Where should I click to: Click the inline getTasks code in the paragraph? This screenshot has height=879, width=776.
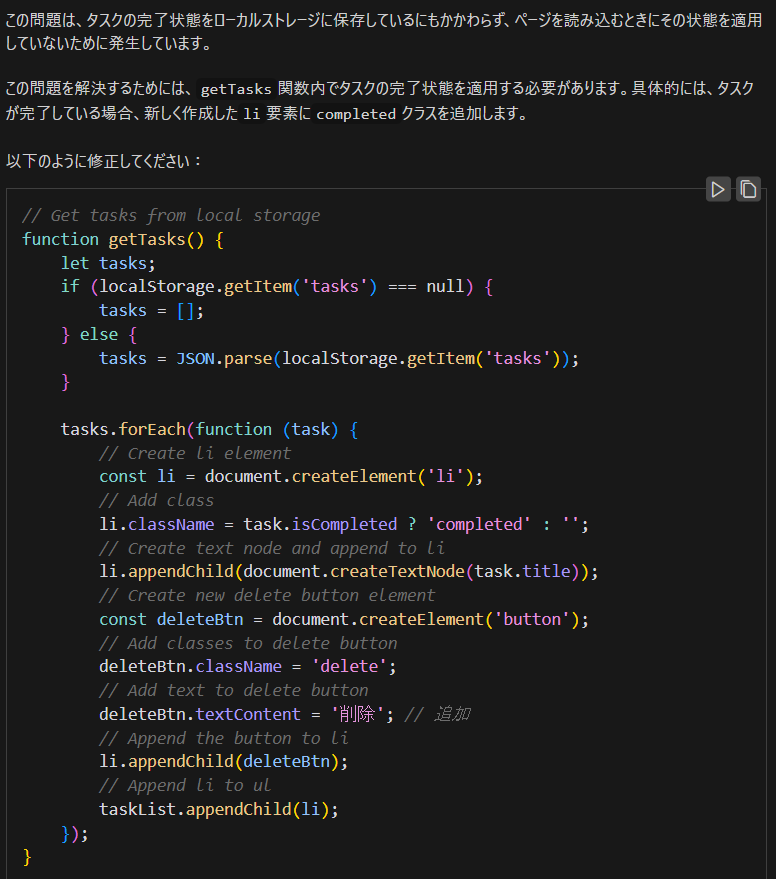coord(236,89)
